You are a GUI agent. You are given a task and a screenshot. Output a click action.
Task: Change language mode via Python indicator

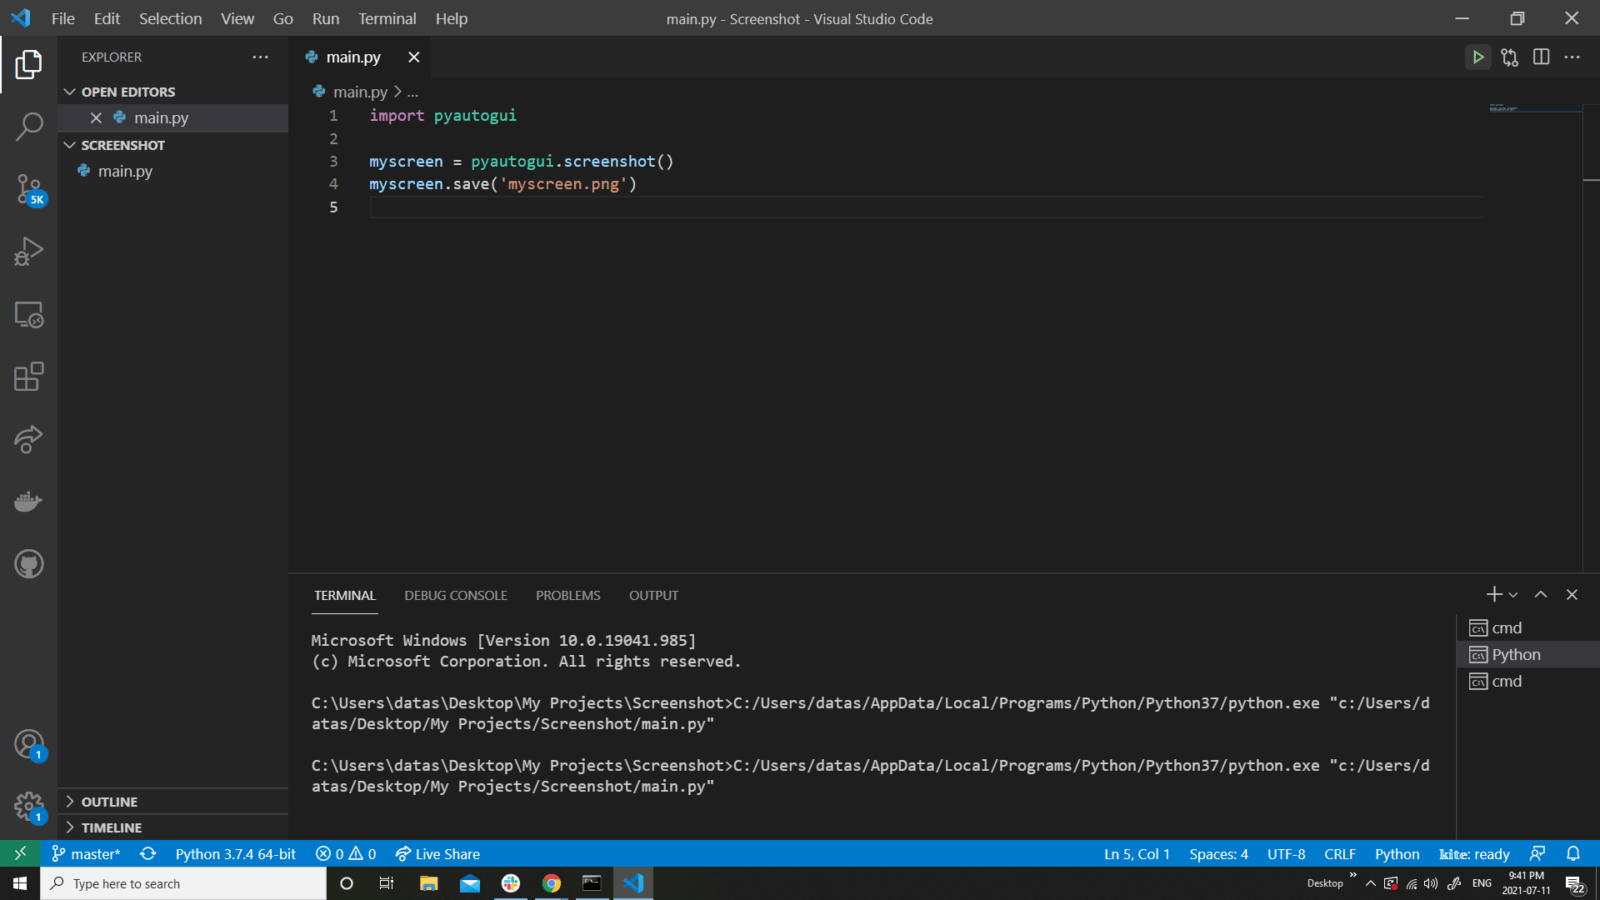(1397, 853)
